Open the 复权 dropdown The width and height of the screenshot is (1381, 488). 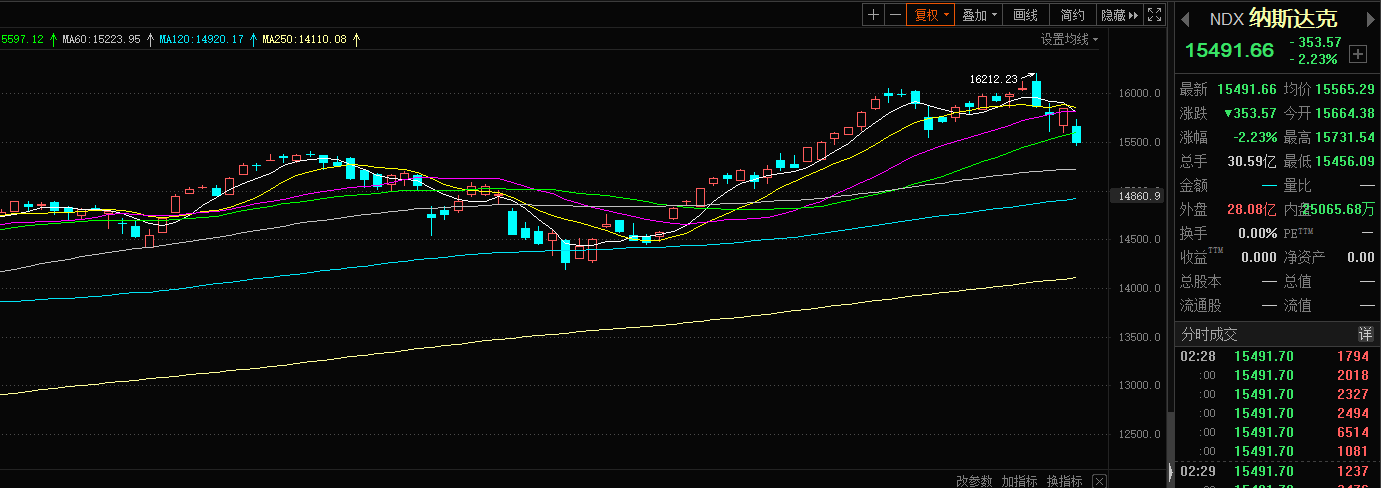coord(929,15)
